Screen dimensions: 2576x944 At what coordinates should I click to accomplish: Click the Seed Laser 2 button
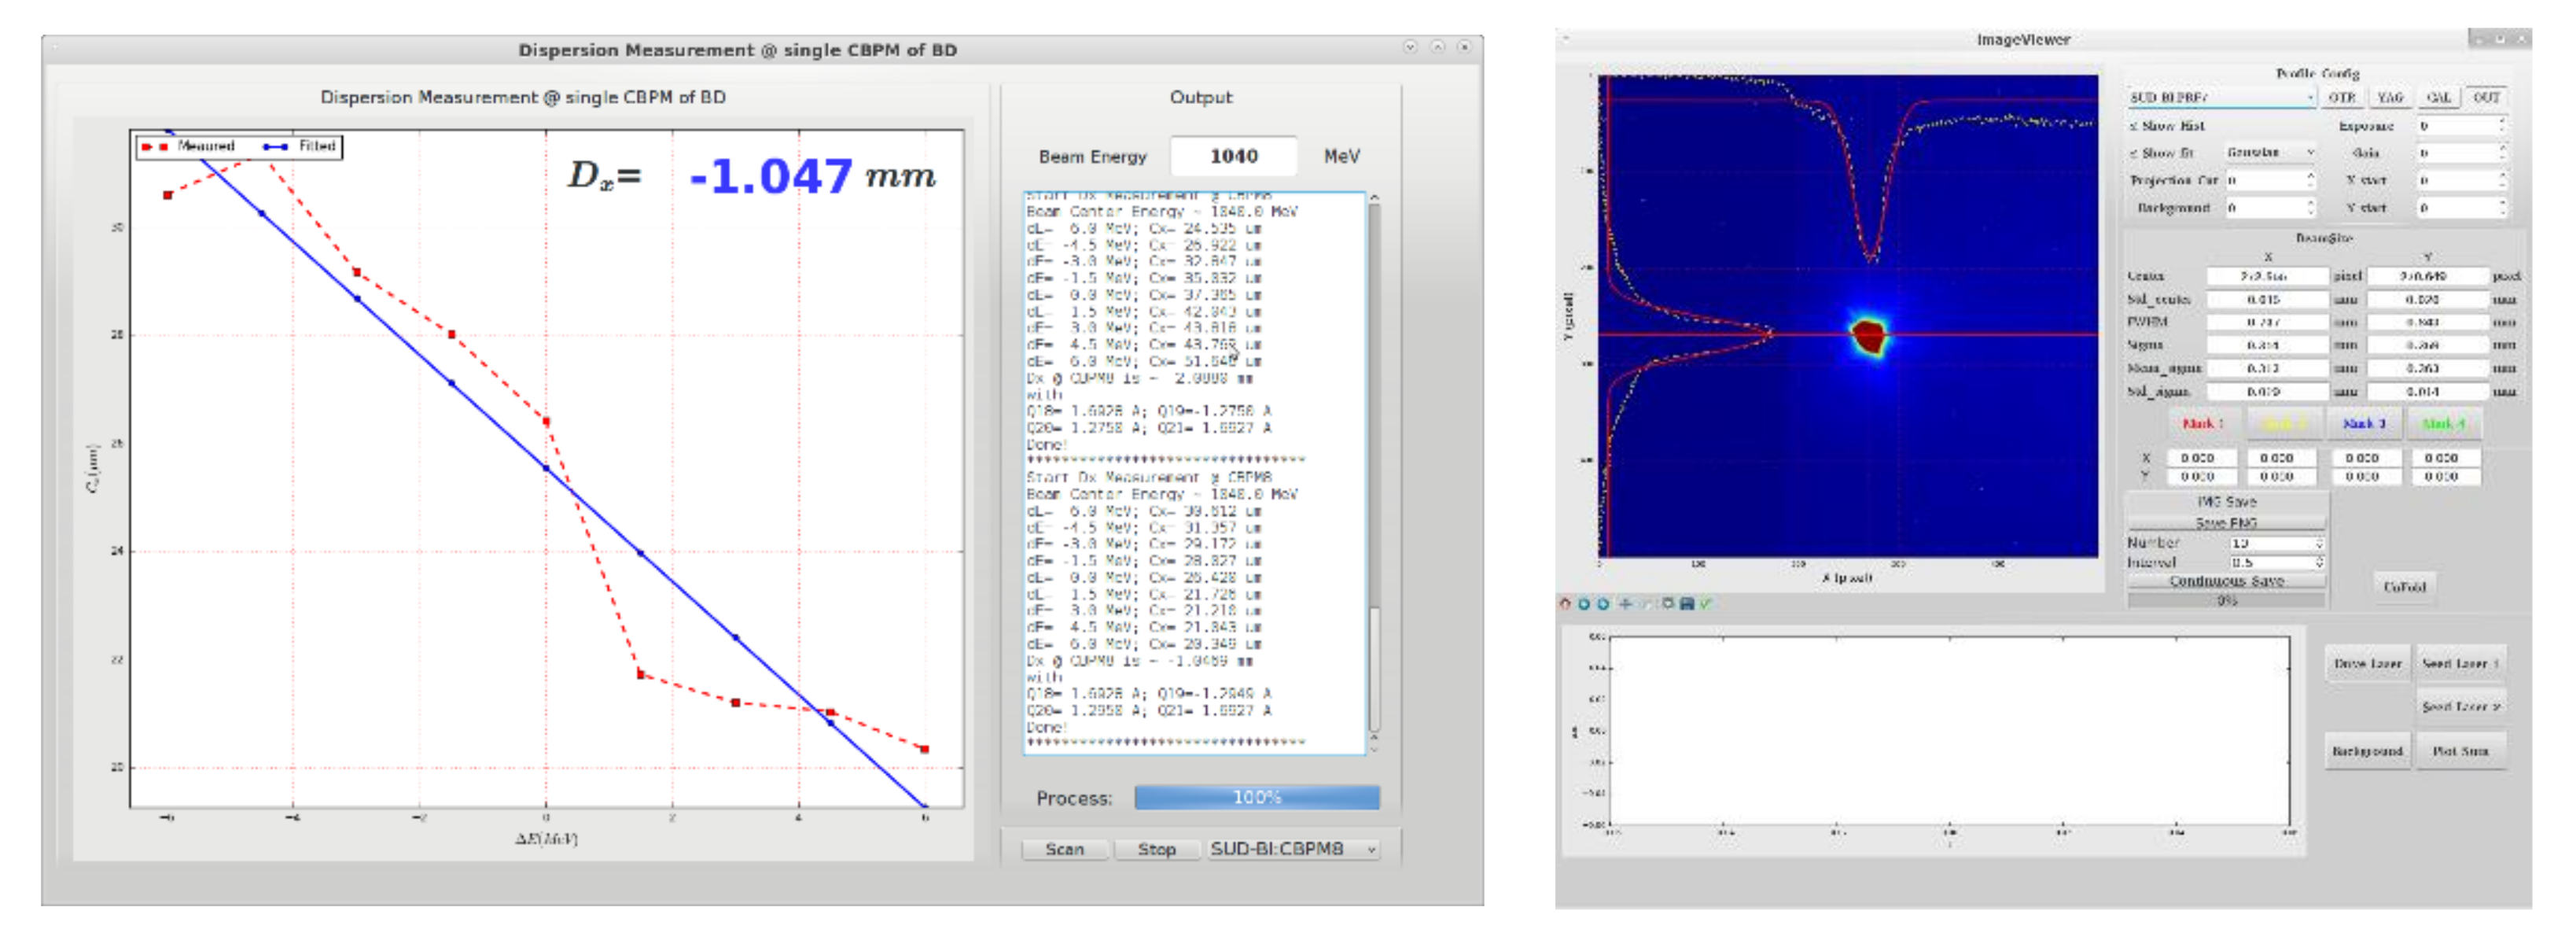coord(2461,707)
